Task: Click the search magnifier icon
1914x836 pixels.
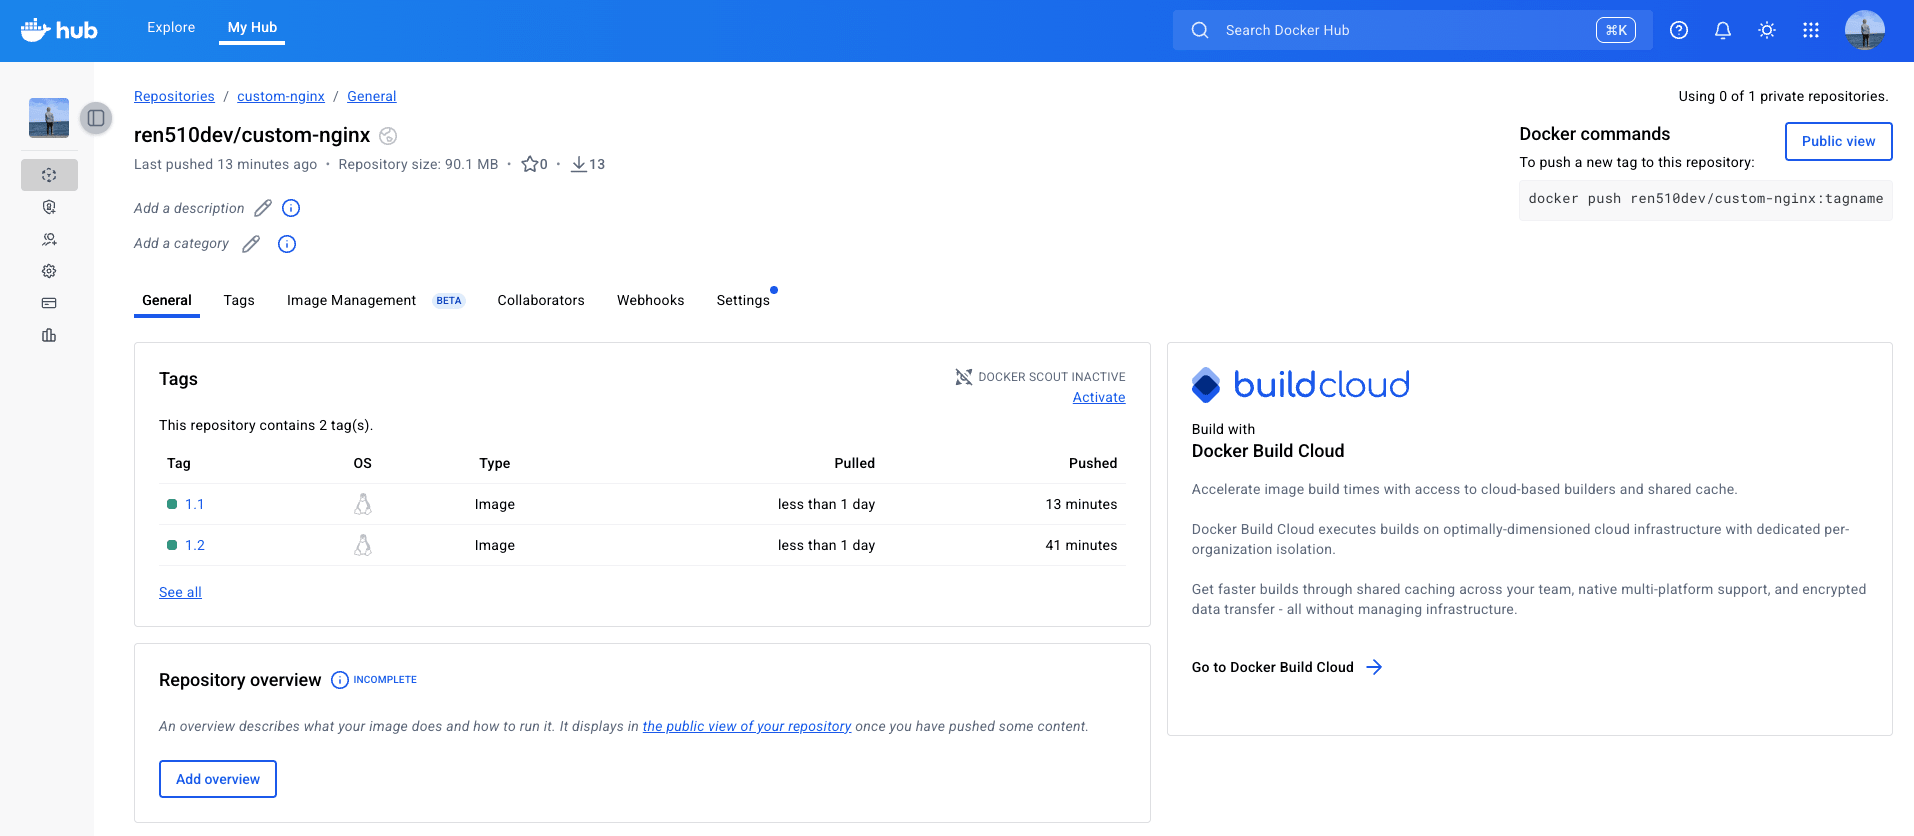Action: (x=1200, y=30)
